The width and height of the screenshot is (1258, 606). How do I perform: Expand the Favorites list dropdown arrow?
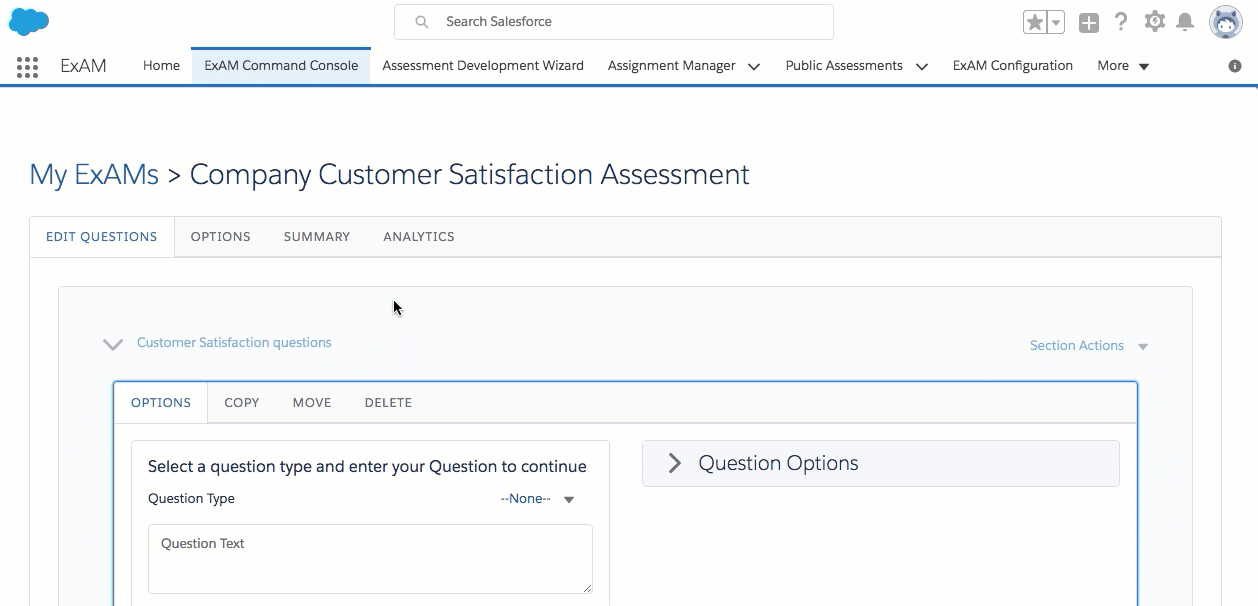[1056, 22]
